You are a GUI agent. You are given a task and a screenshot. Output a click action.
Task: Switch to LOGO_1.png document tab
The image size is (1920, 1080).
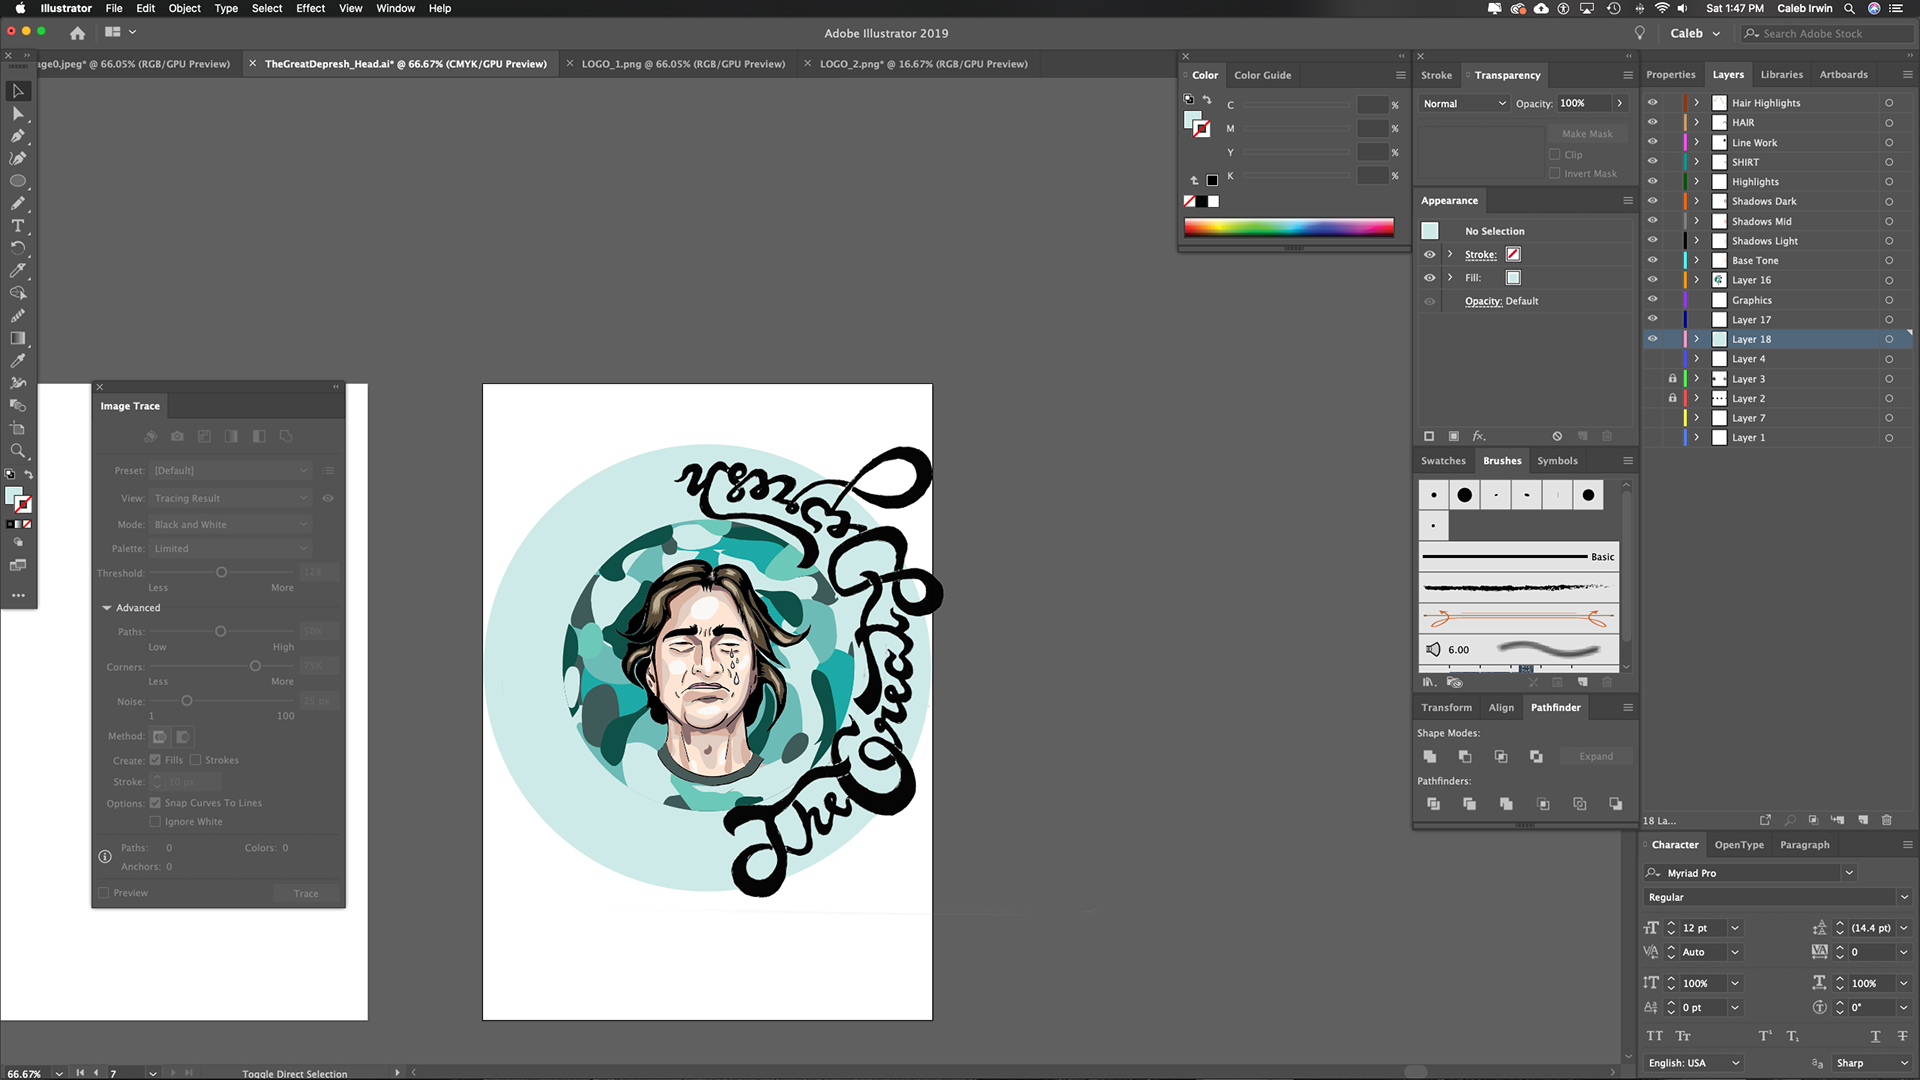(683, 64)
